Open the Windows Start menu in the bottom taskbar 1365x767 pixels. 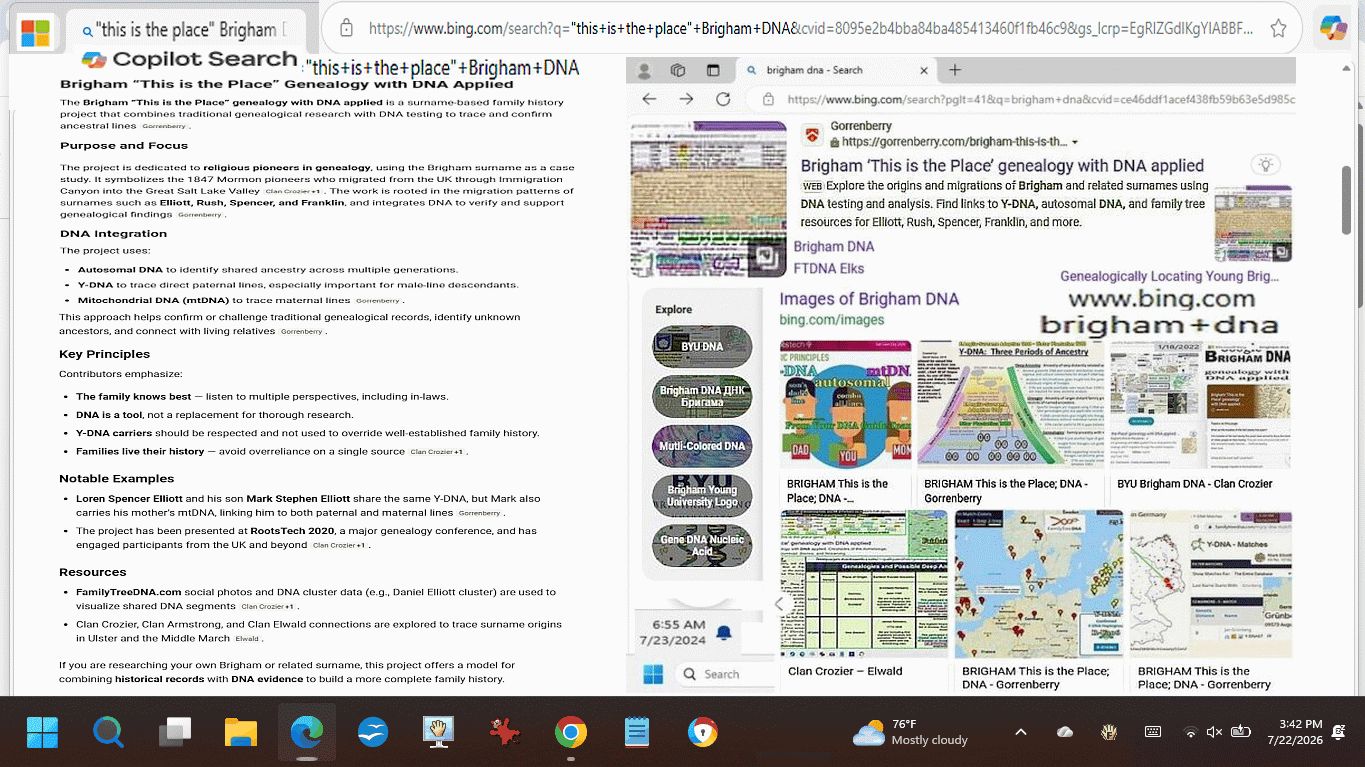[x=42, y=733]
